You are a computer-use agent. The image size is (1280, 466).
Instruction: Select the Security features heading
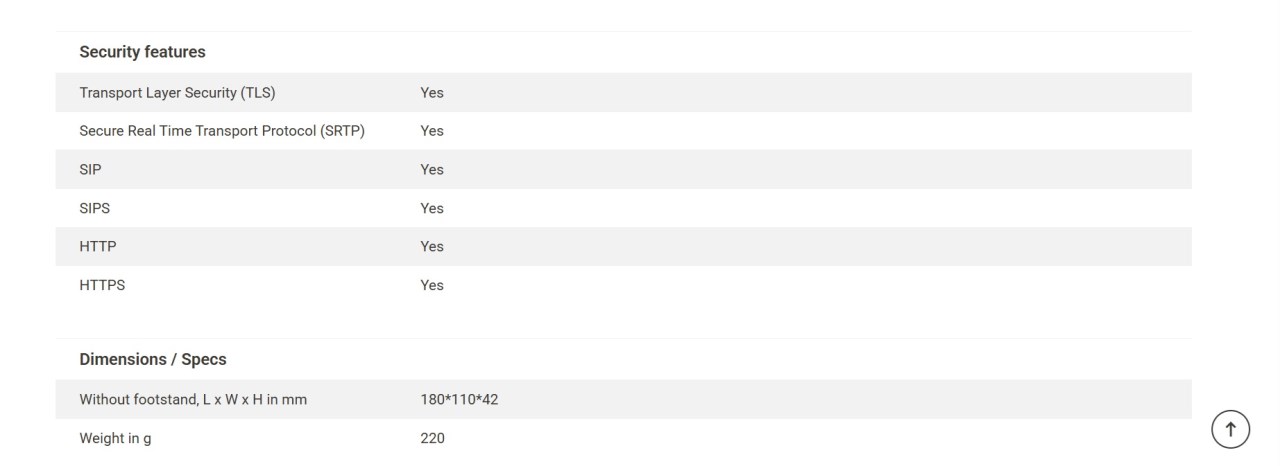point(142,52)
